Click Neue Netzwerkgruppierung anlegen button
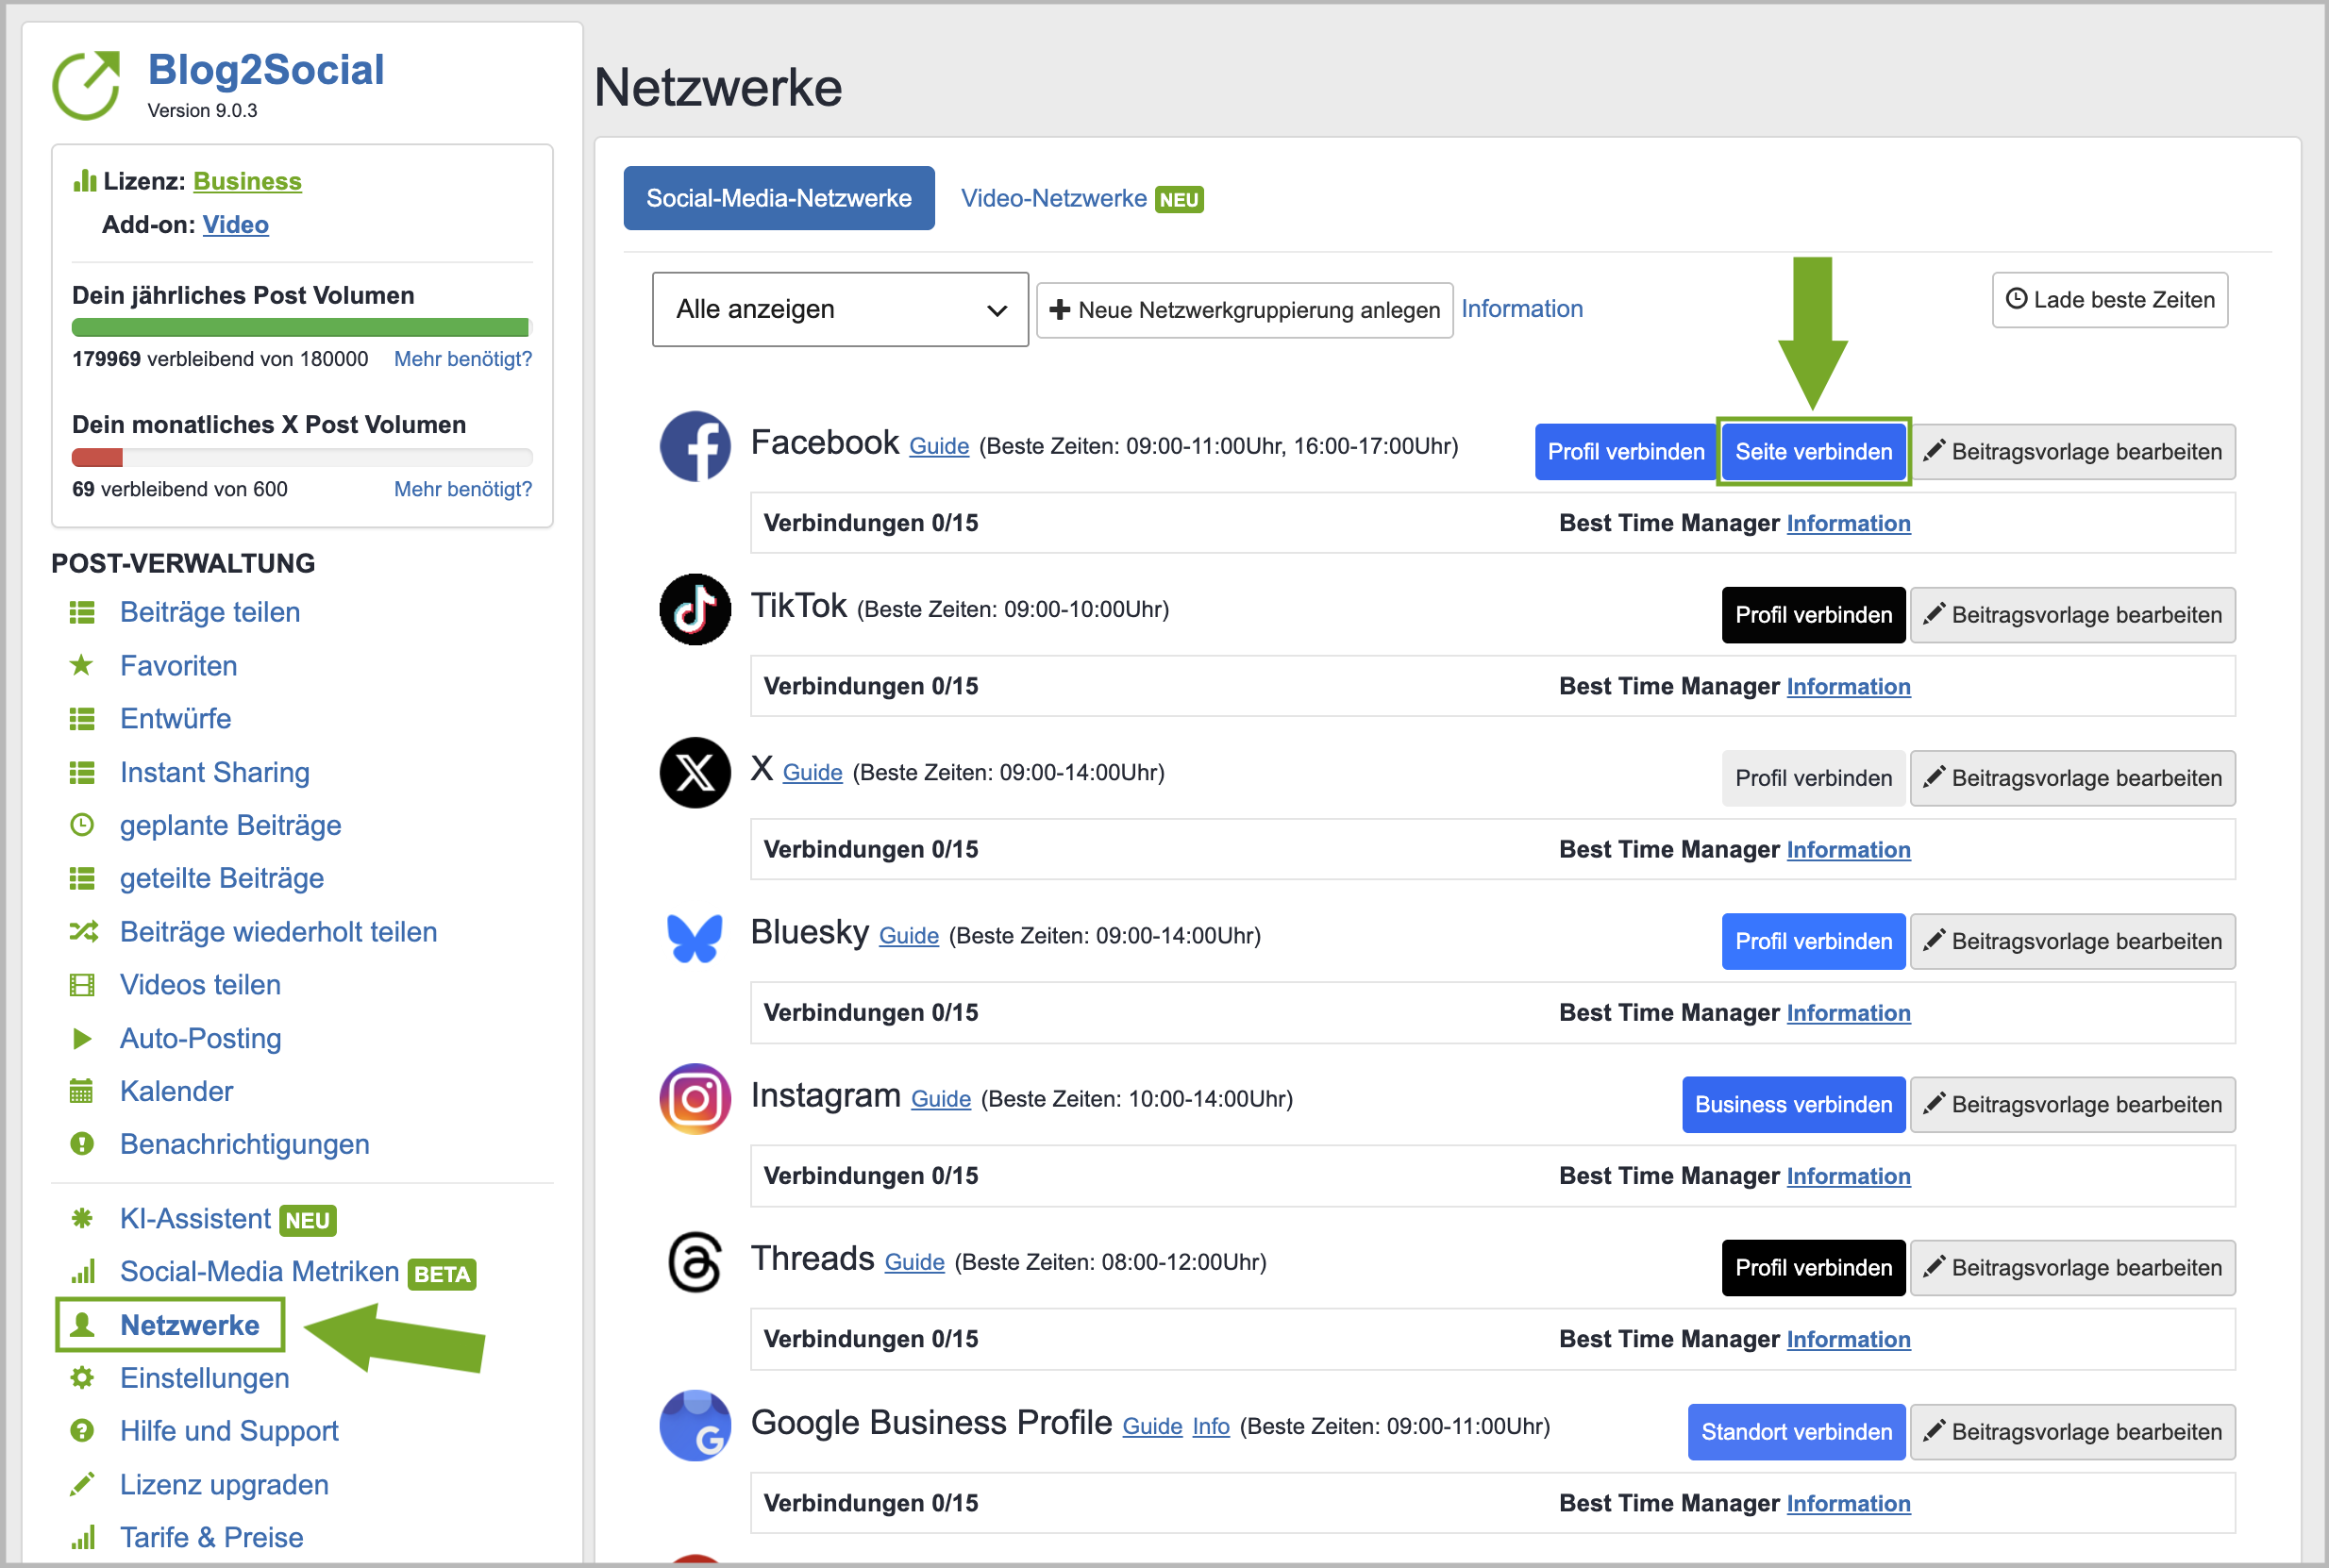This screenshot has width=2329, height=1568. click(1245, 310)
